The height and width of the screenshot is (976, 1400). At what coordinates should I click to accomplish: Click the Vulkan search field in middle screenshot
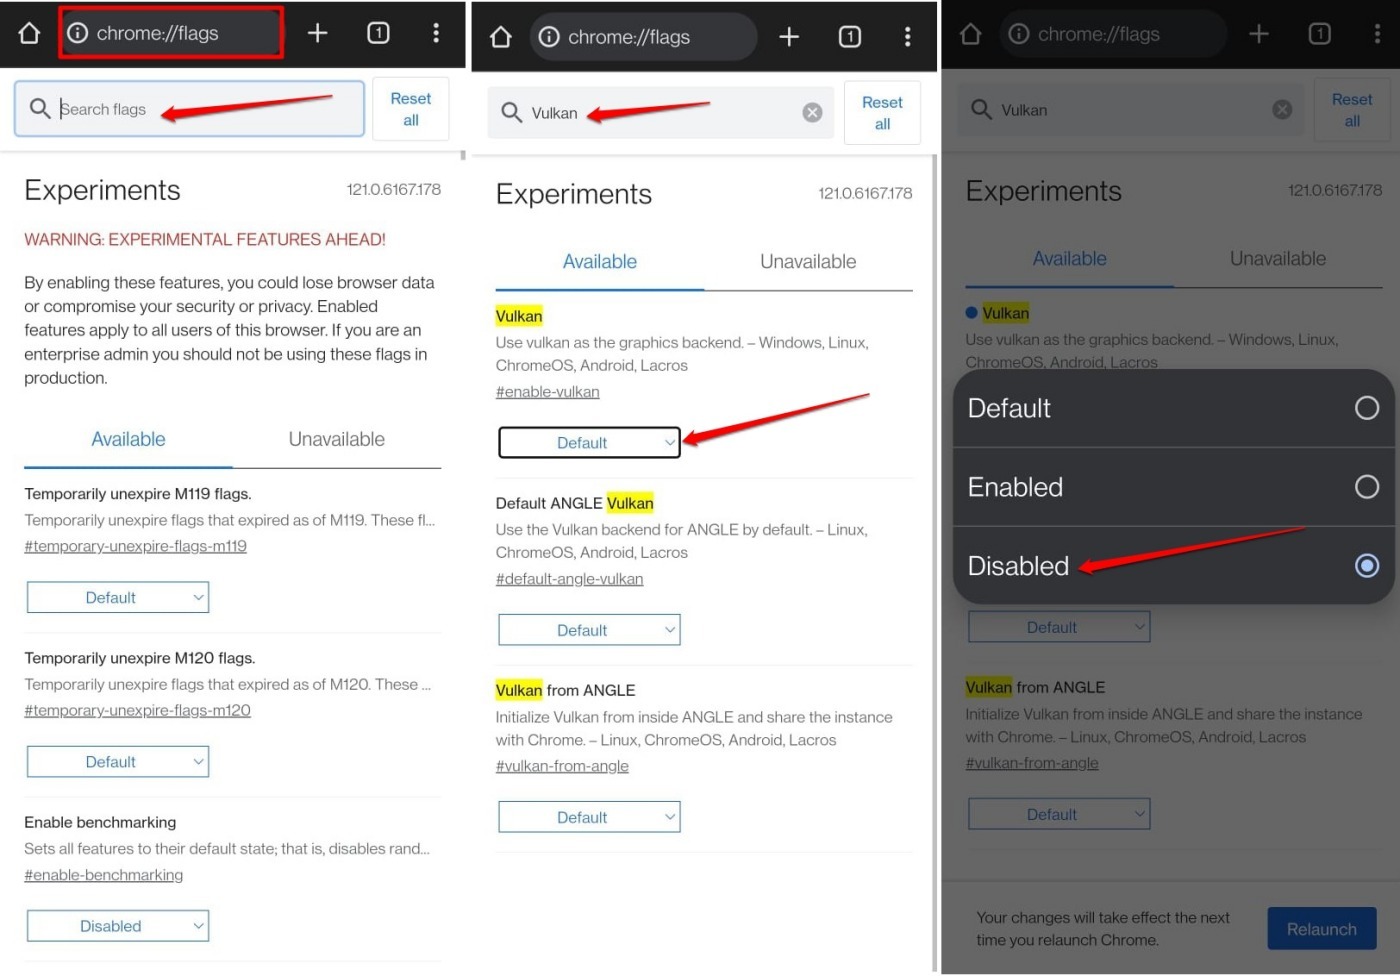(x=661, y=113)
